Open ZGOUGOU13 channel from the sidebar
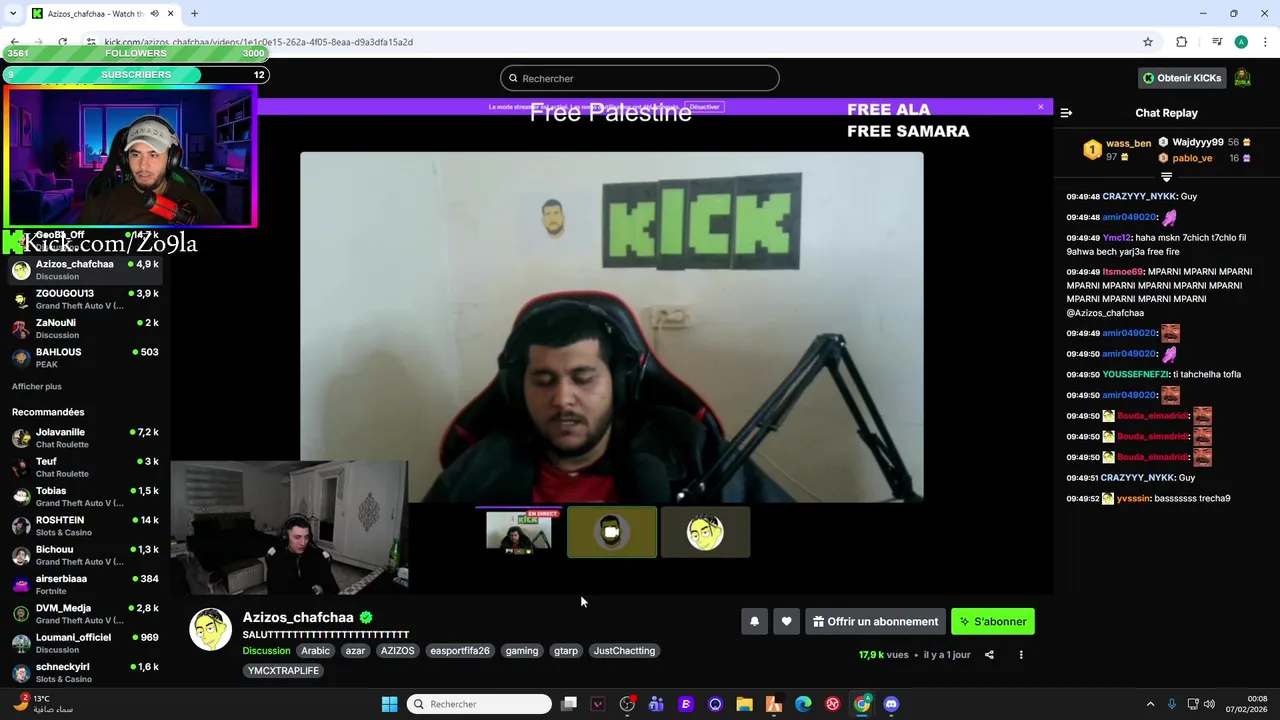The image size is (1280, 720). (85, 299)
